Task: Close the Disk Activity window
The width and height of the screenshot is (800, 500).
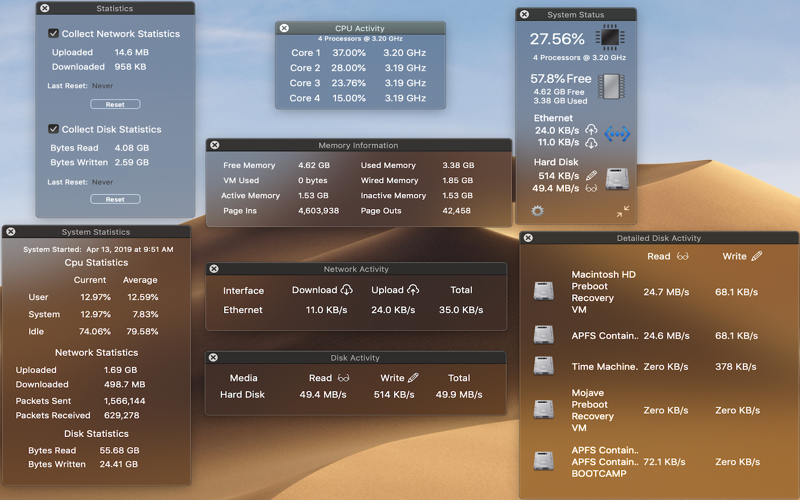Action: tap(213, 358)
